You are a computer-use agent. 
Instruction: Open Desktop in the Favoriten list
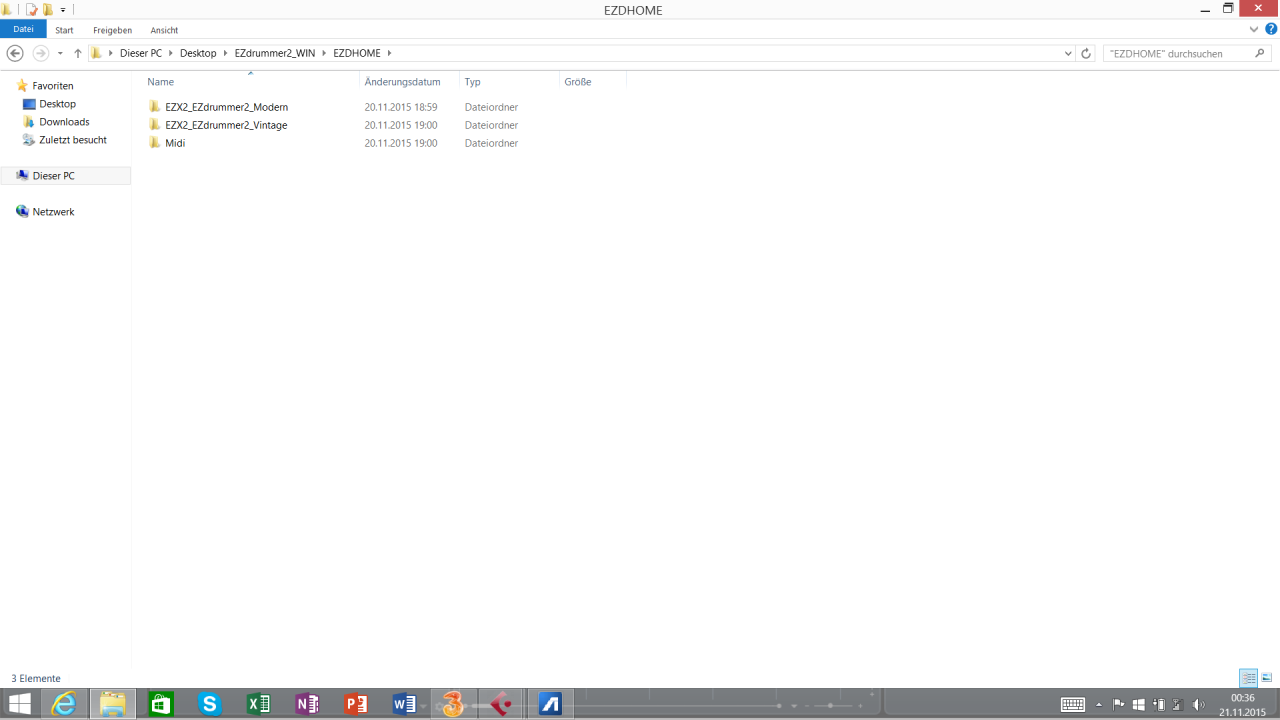pos(57,104)
